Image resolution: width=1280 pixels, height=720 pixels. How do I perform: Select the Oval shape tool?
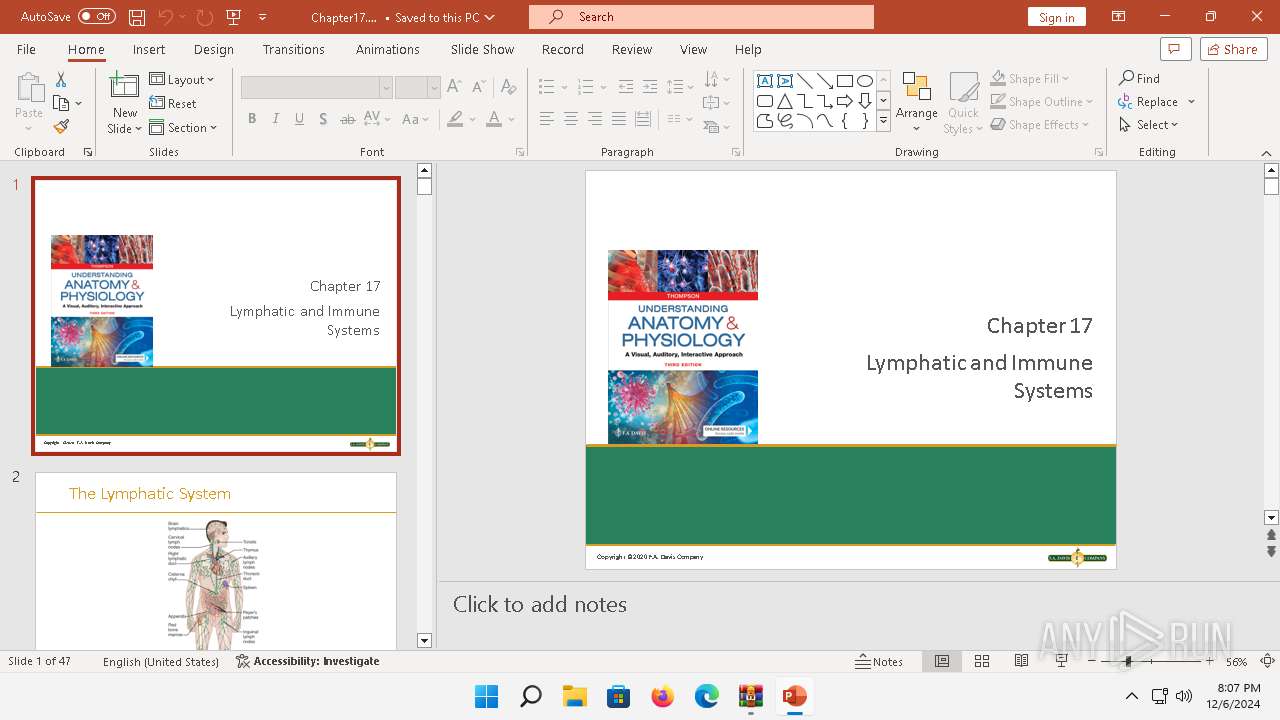point(865,81)
